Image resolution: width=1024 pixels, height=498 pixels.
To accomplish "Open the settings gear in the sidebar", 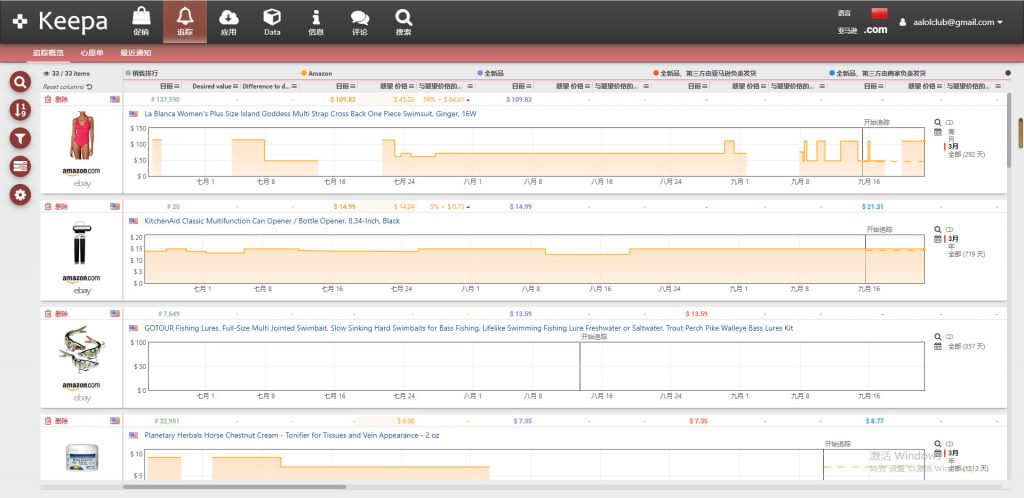I will click(x=18, y=194).
